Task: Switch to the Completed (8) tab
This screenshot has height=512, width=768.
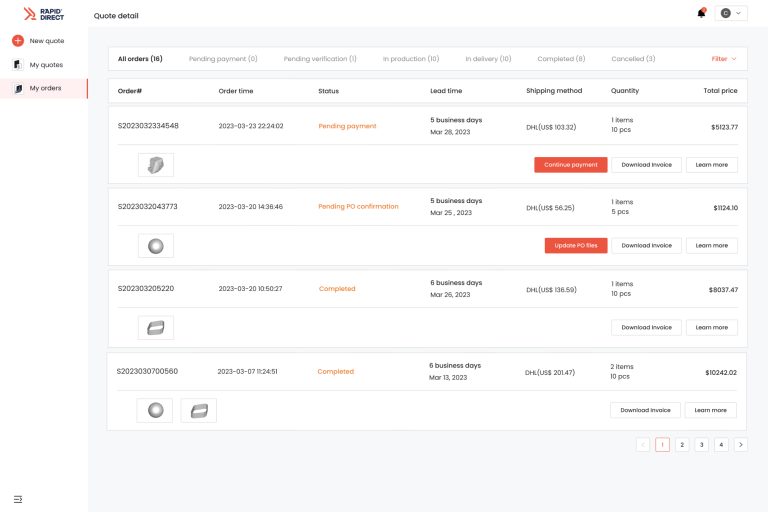Action: [561, 59]
